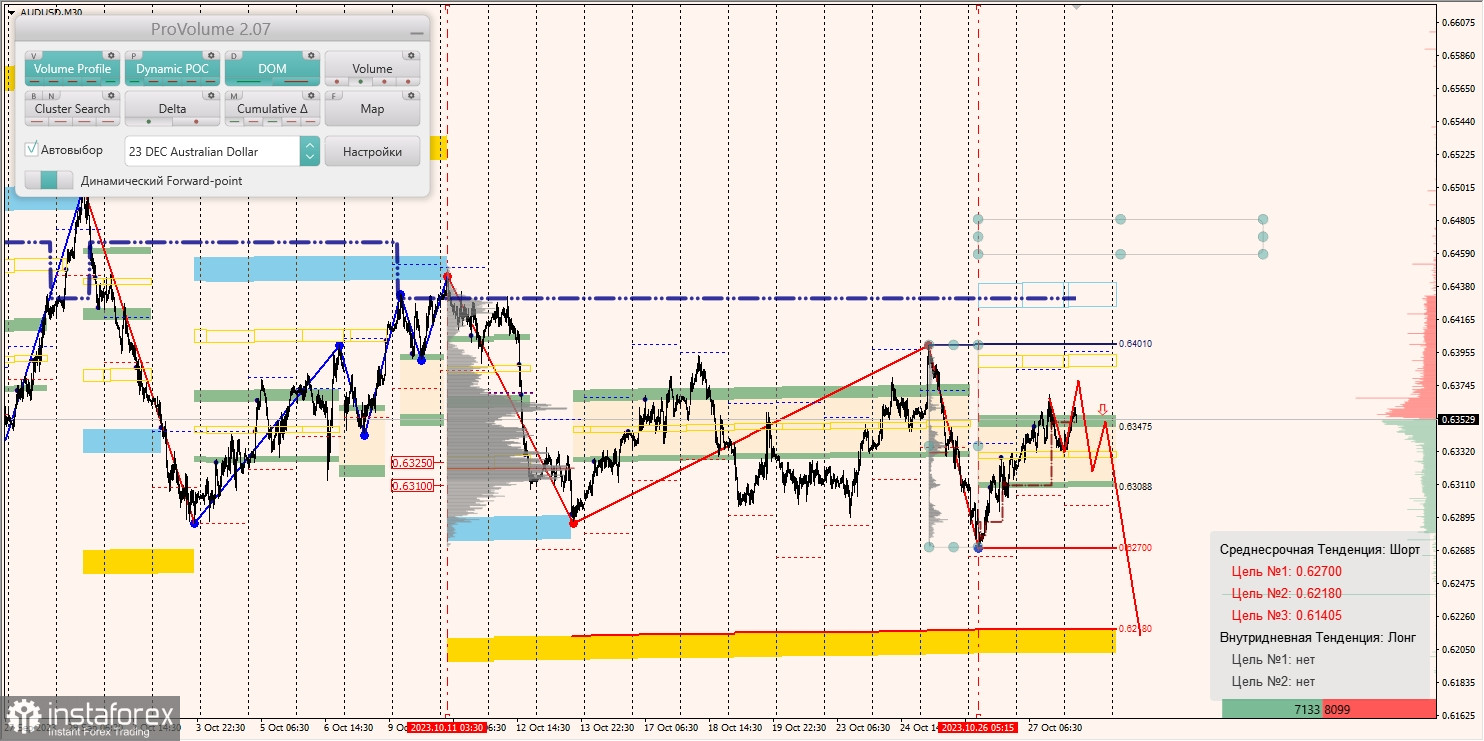
Task: Toggle the DOM indicator
Action: pyautogui.click(x=272, y=69)
